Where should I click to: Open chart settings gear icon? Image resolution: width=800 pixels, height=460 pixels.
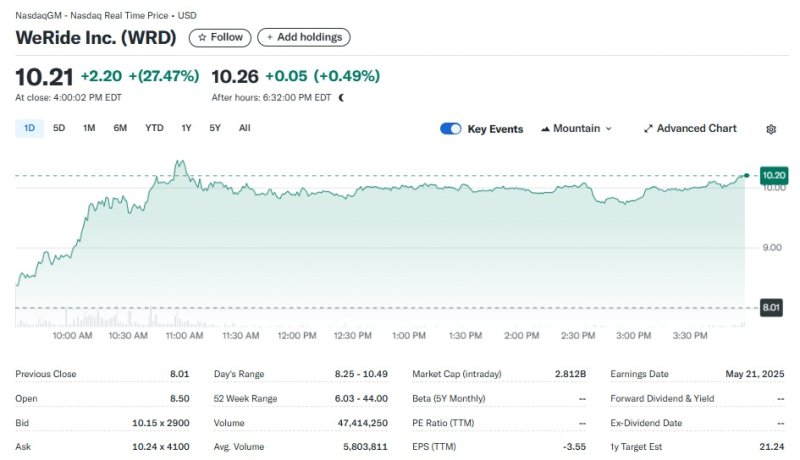coord(771,129)
